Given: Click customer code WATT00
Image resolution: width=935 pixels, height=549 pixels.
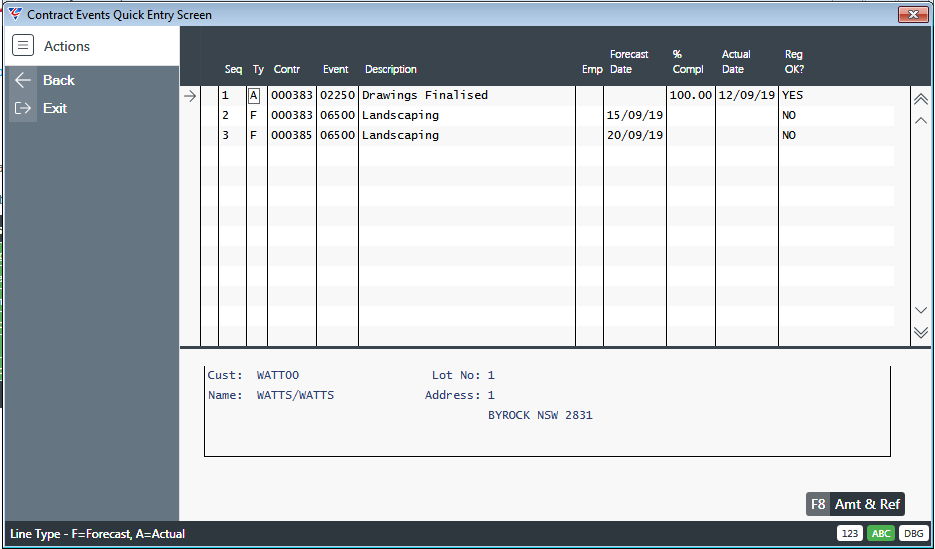Looking at the screenshot, I should pos(278,376).
